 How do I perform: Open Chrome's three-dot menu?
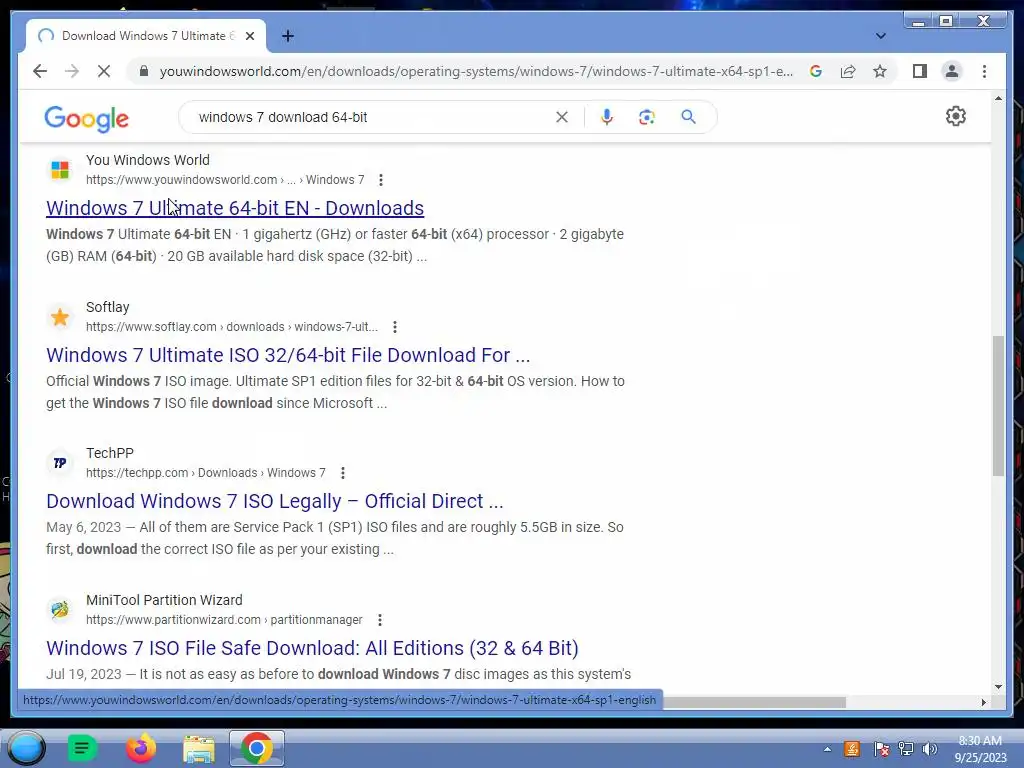click(984, 71)
